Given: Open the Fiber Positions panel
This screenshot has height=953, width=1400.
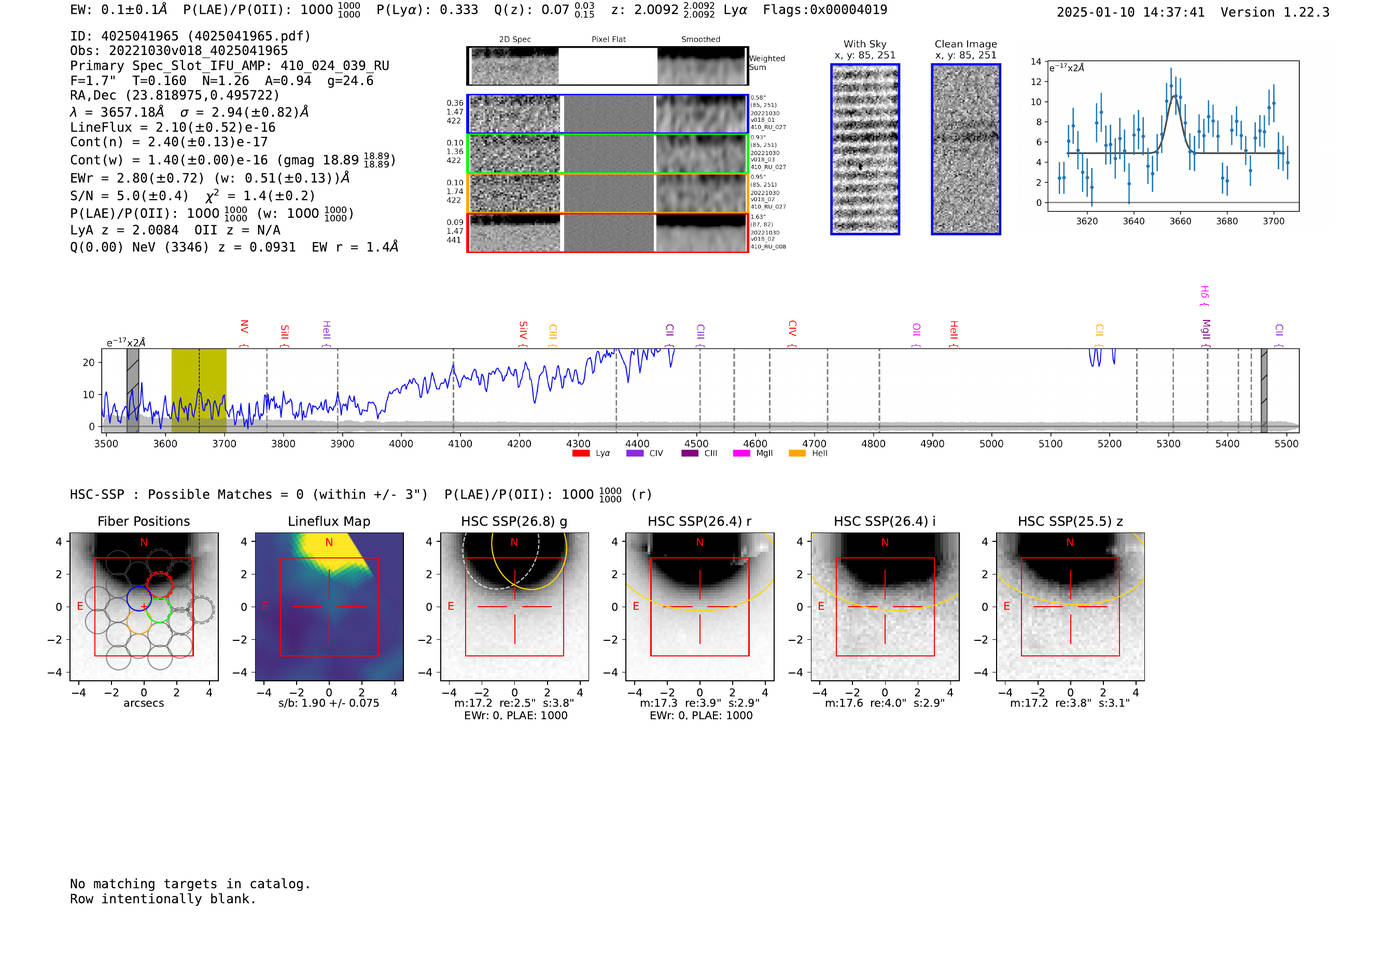Looking at the screenshot, I should 144,606.
